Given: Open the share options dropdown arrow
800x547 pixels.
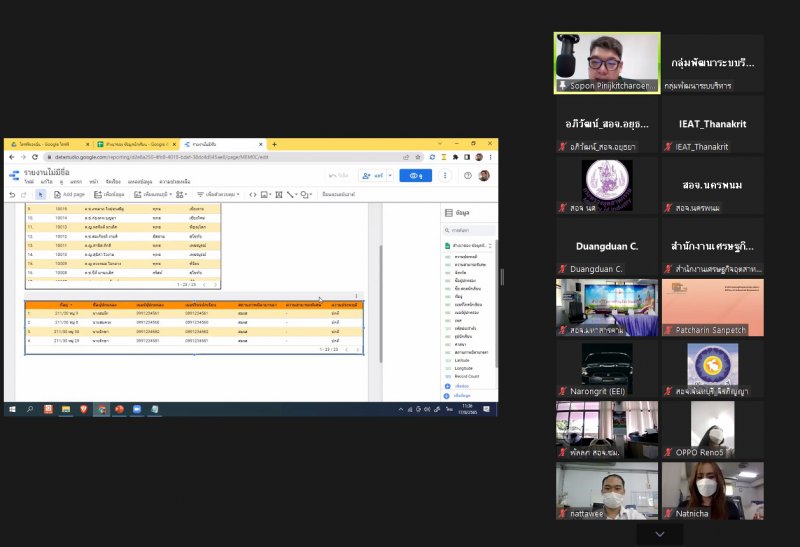Looking at the screenshot, I should click(x=390, y=176).
